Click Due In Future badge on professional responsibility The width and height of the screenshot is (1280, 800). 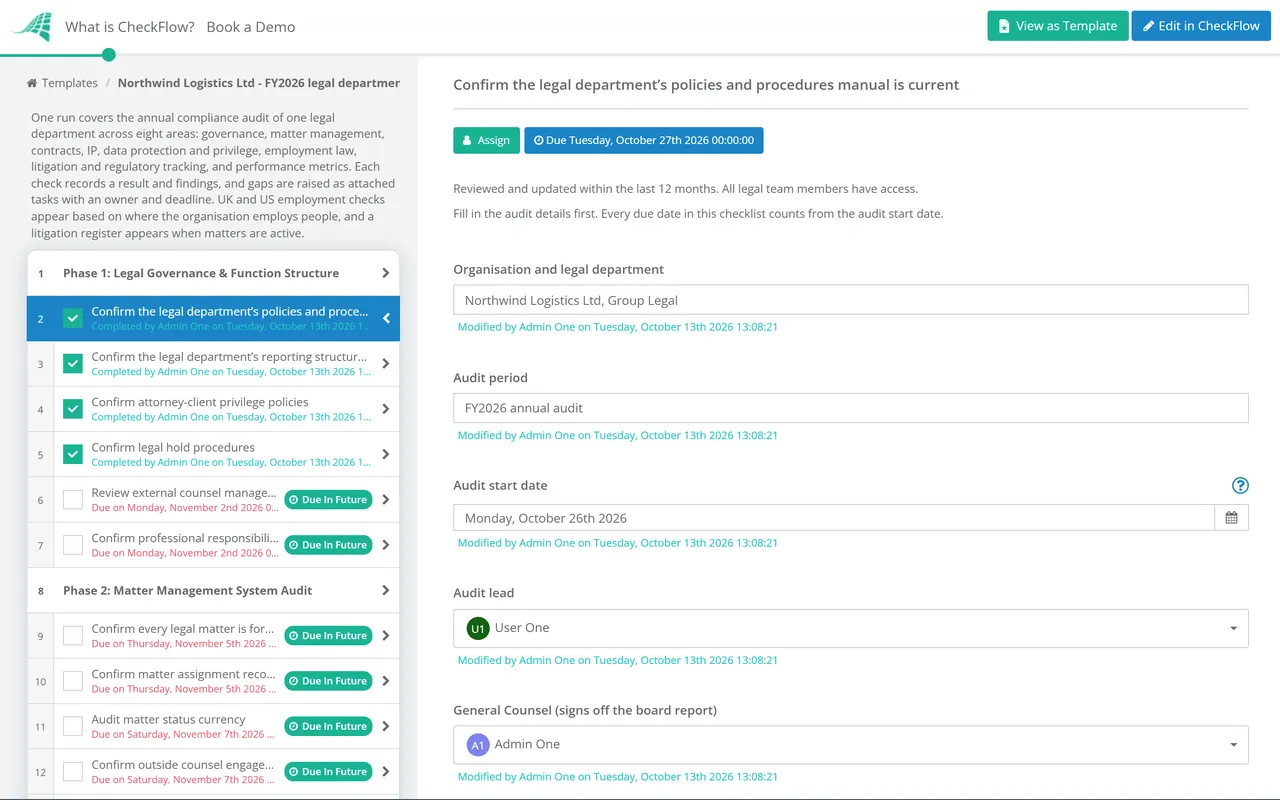pos(328,545)
